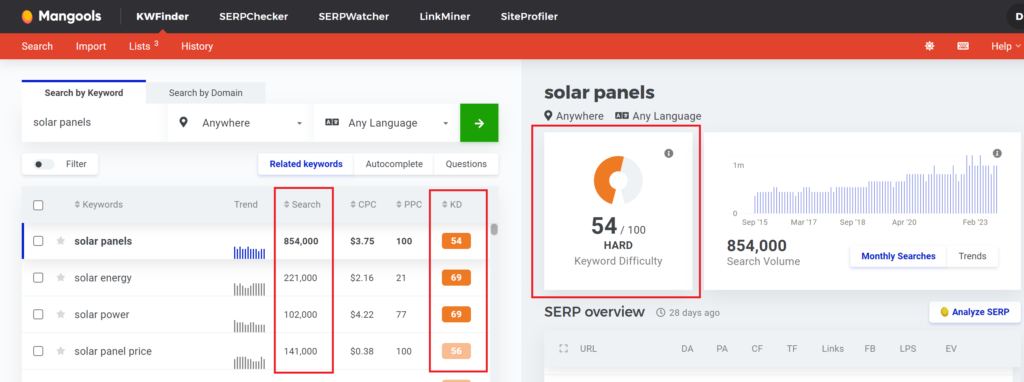Select the Autocomplete tab
Viewport: 1024px width, 382px height.
[394, 165]
